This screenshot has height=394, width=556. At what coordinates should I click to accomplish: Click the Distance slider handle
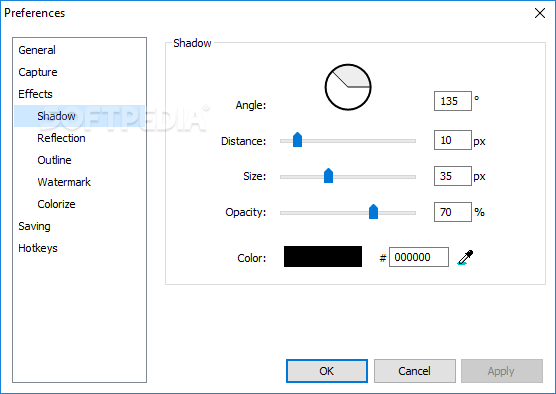[x=297, y=140]
